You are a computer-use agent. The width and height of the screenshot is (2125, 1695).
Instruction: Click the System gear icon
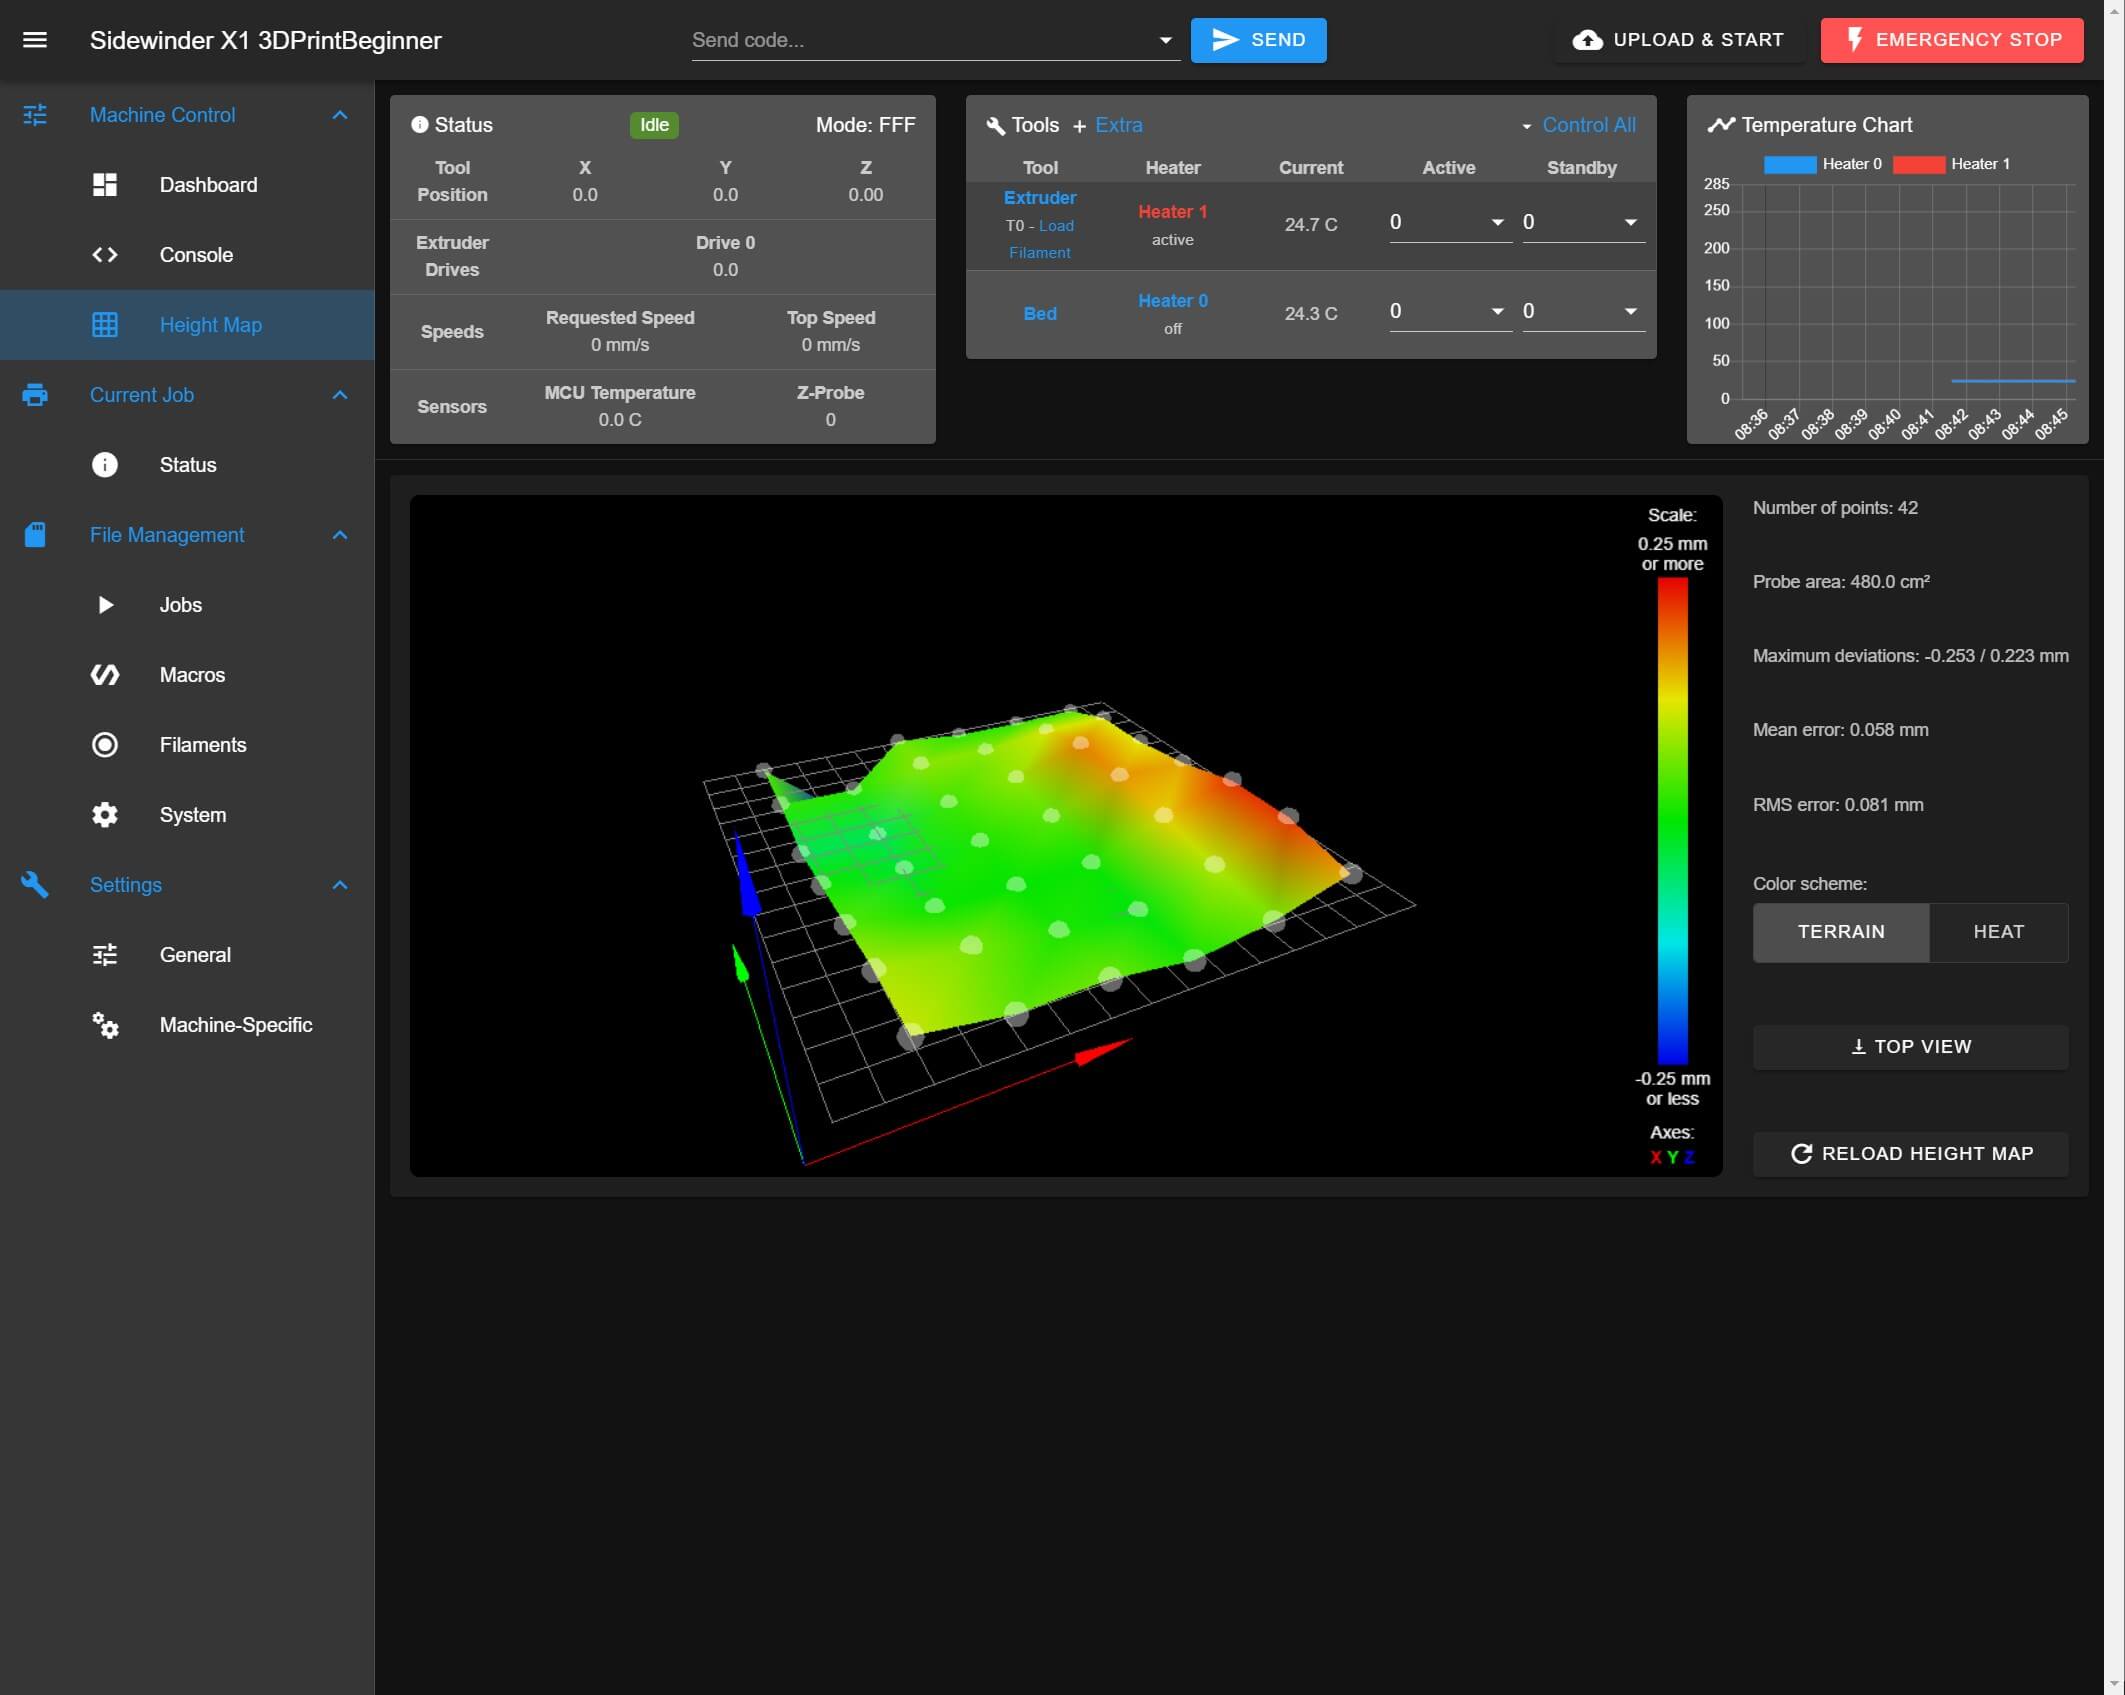[105, 815]
